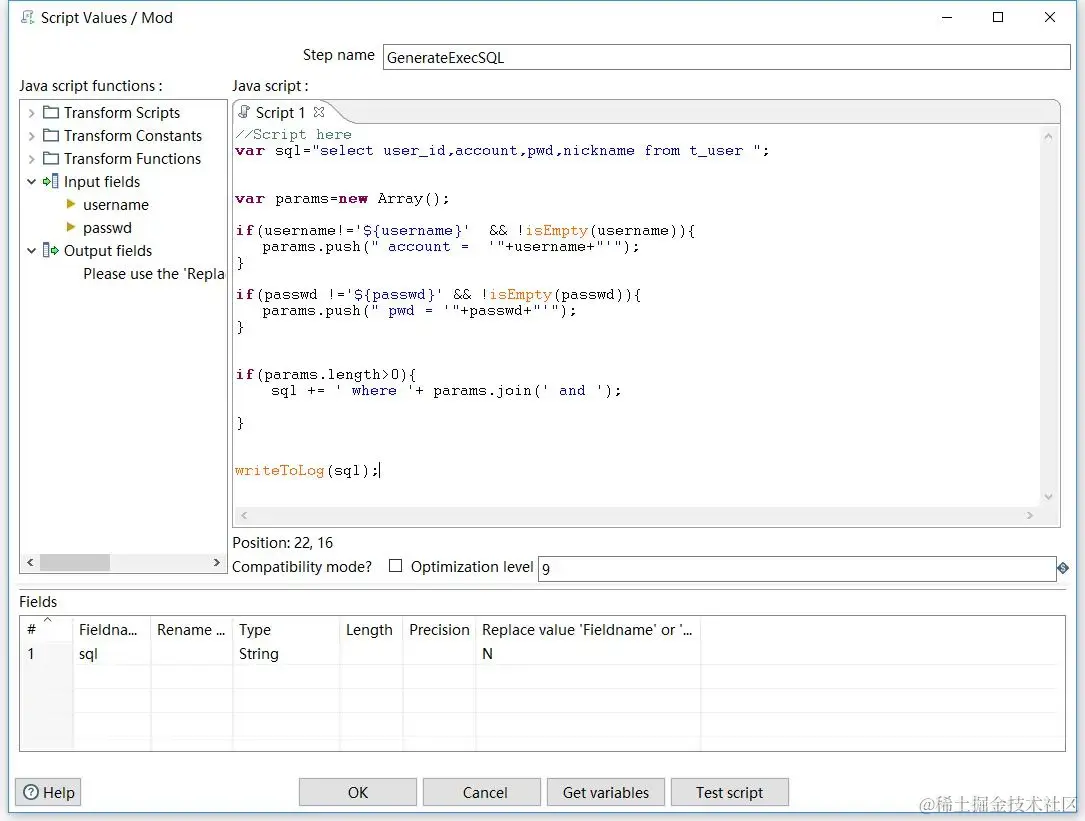Click the Script Values window title icon
Viewport: 1085px width, 821px height.
click(x=27, y=17)
